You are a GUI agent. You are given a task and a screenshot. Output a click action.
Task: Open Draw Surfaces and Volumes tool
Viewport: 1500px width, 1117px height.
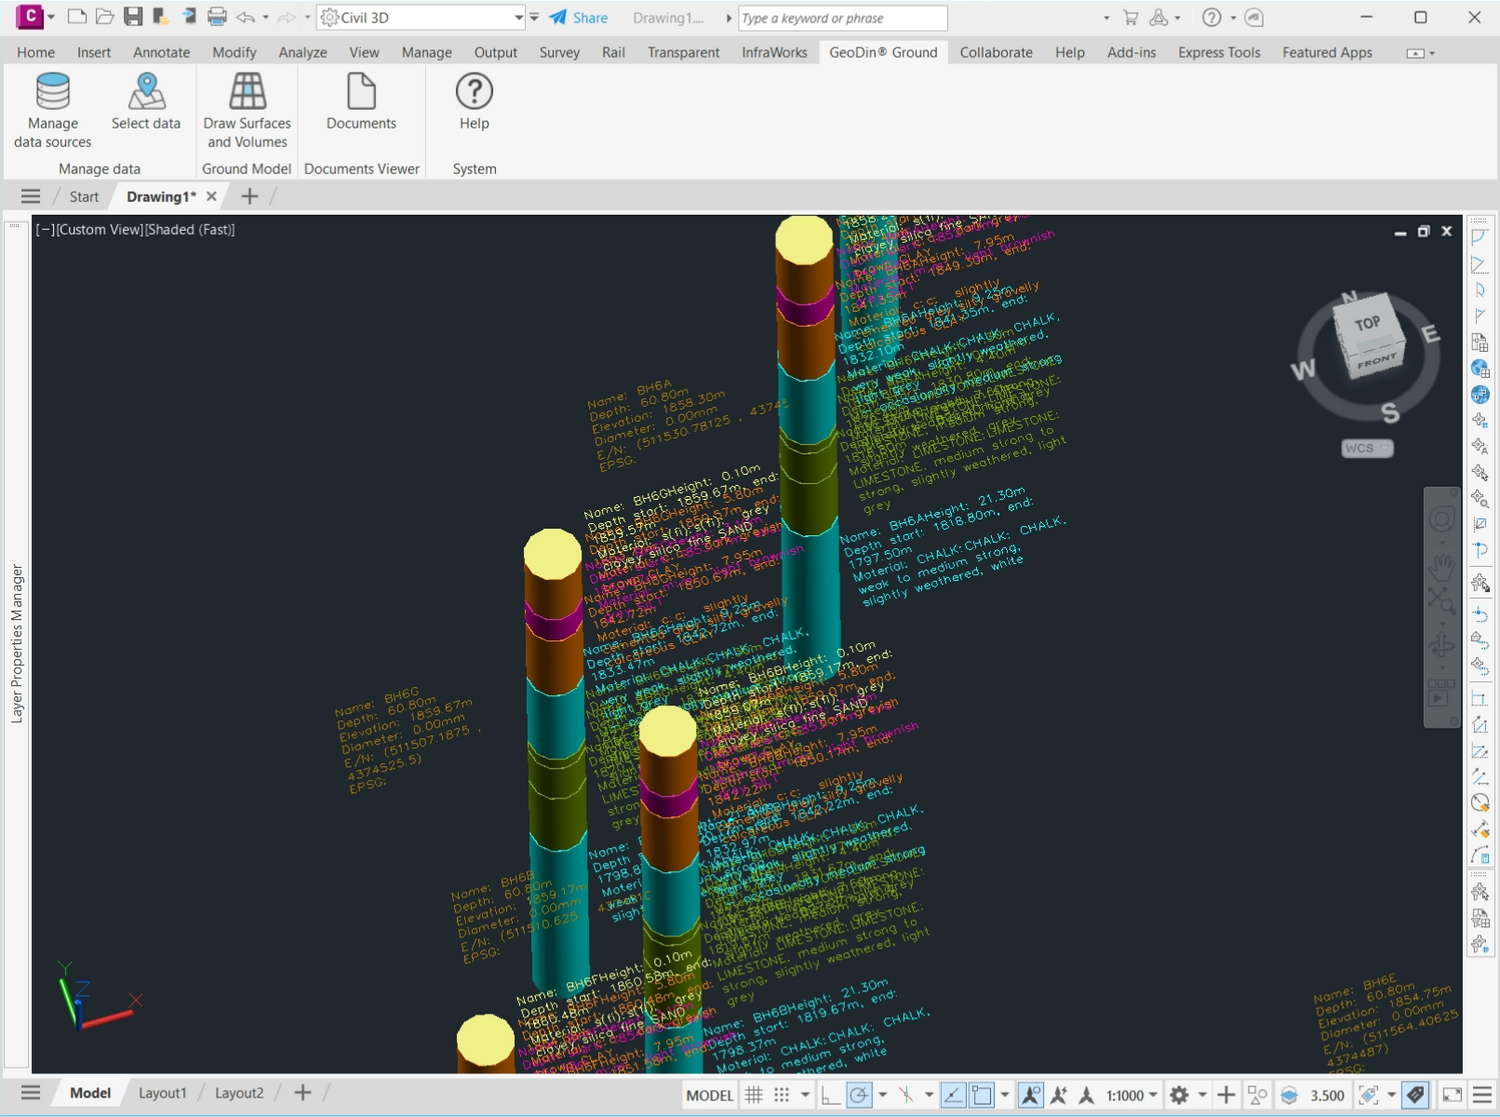point(247,109)
